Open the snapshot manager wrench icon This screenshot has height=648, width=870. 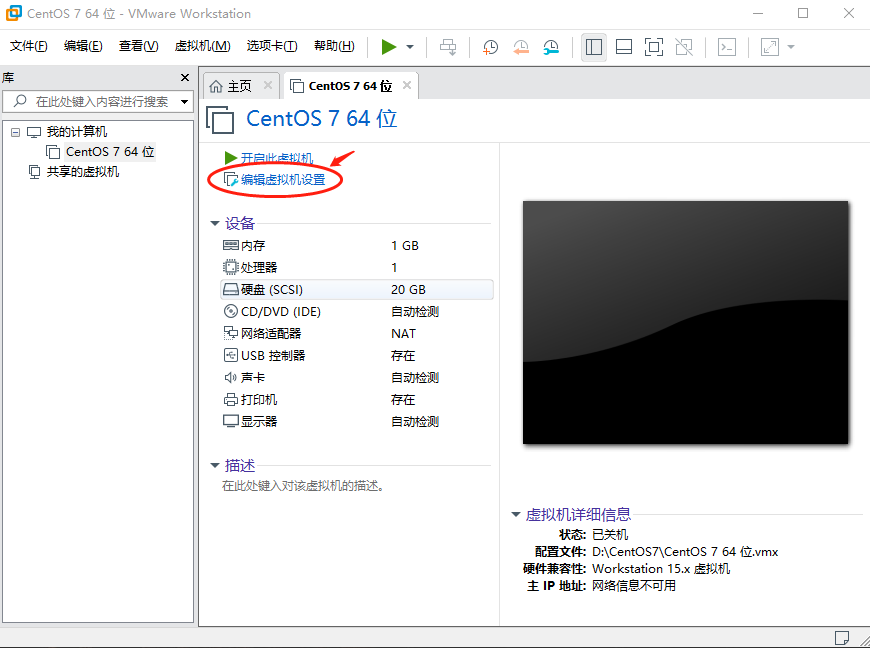click(x=551, y=47)
